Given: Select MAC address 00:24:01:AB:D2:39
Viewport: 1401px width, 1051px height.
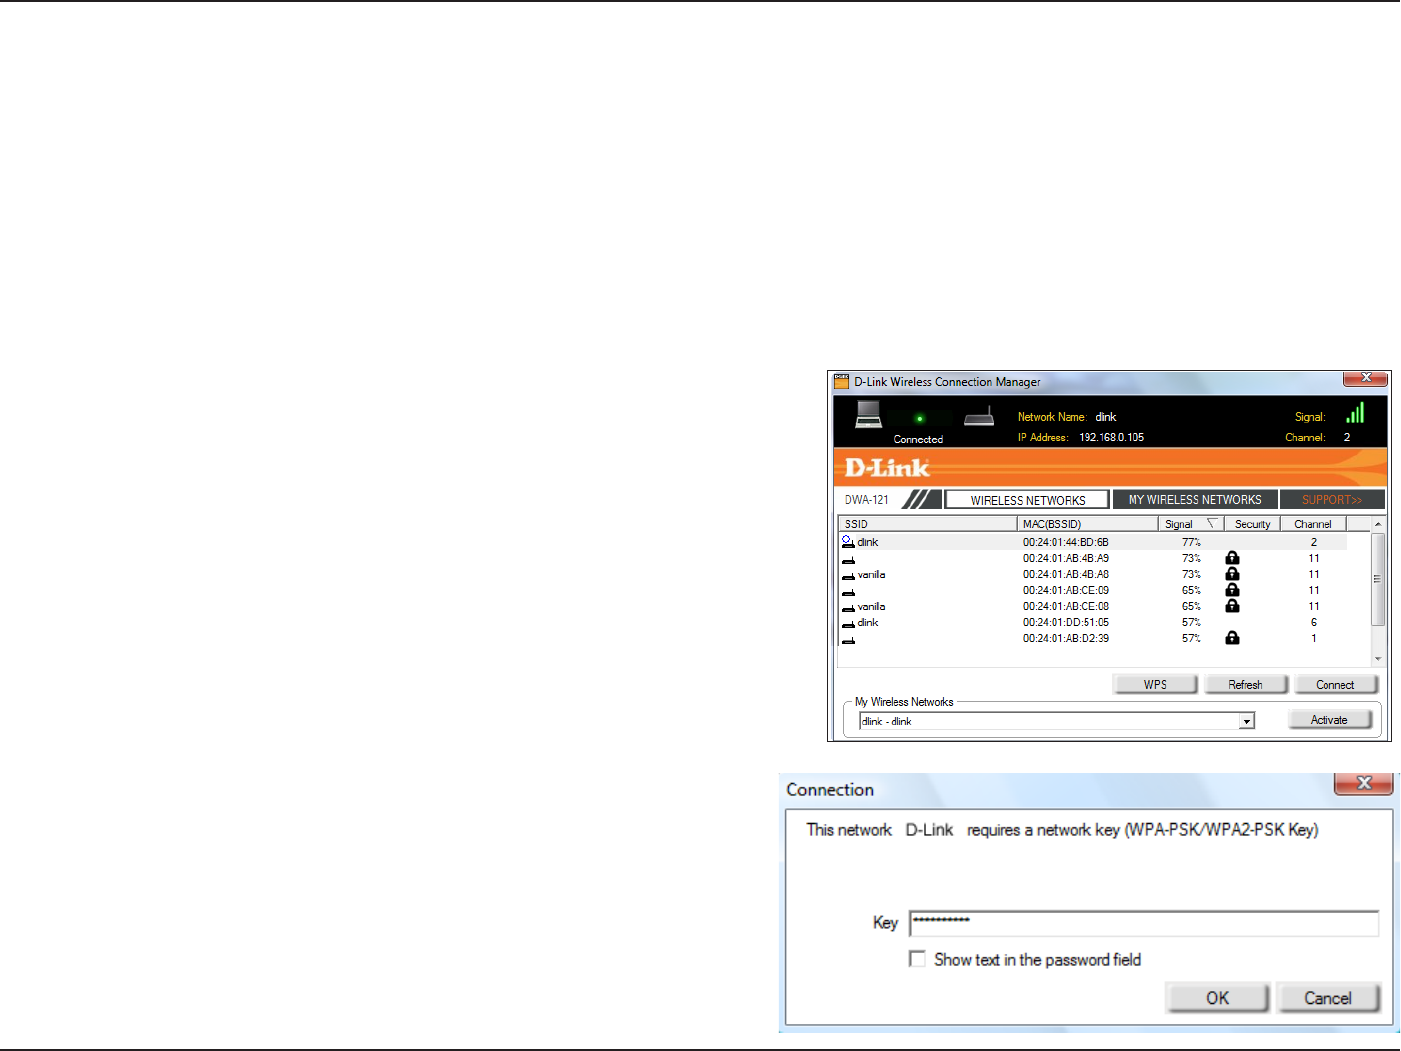Looking at the screenshot, I should [x=1065, y=638].
